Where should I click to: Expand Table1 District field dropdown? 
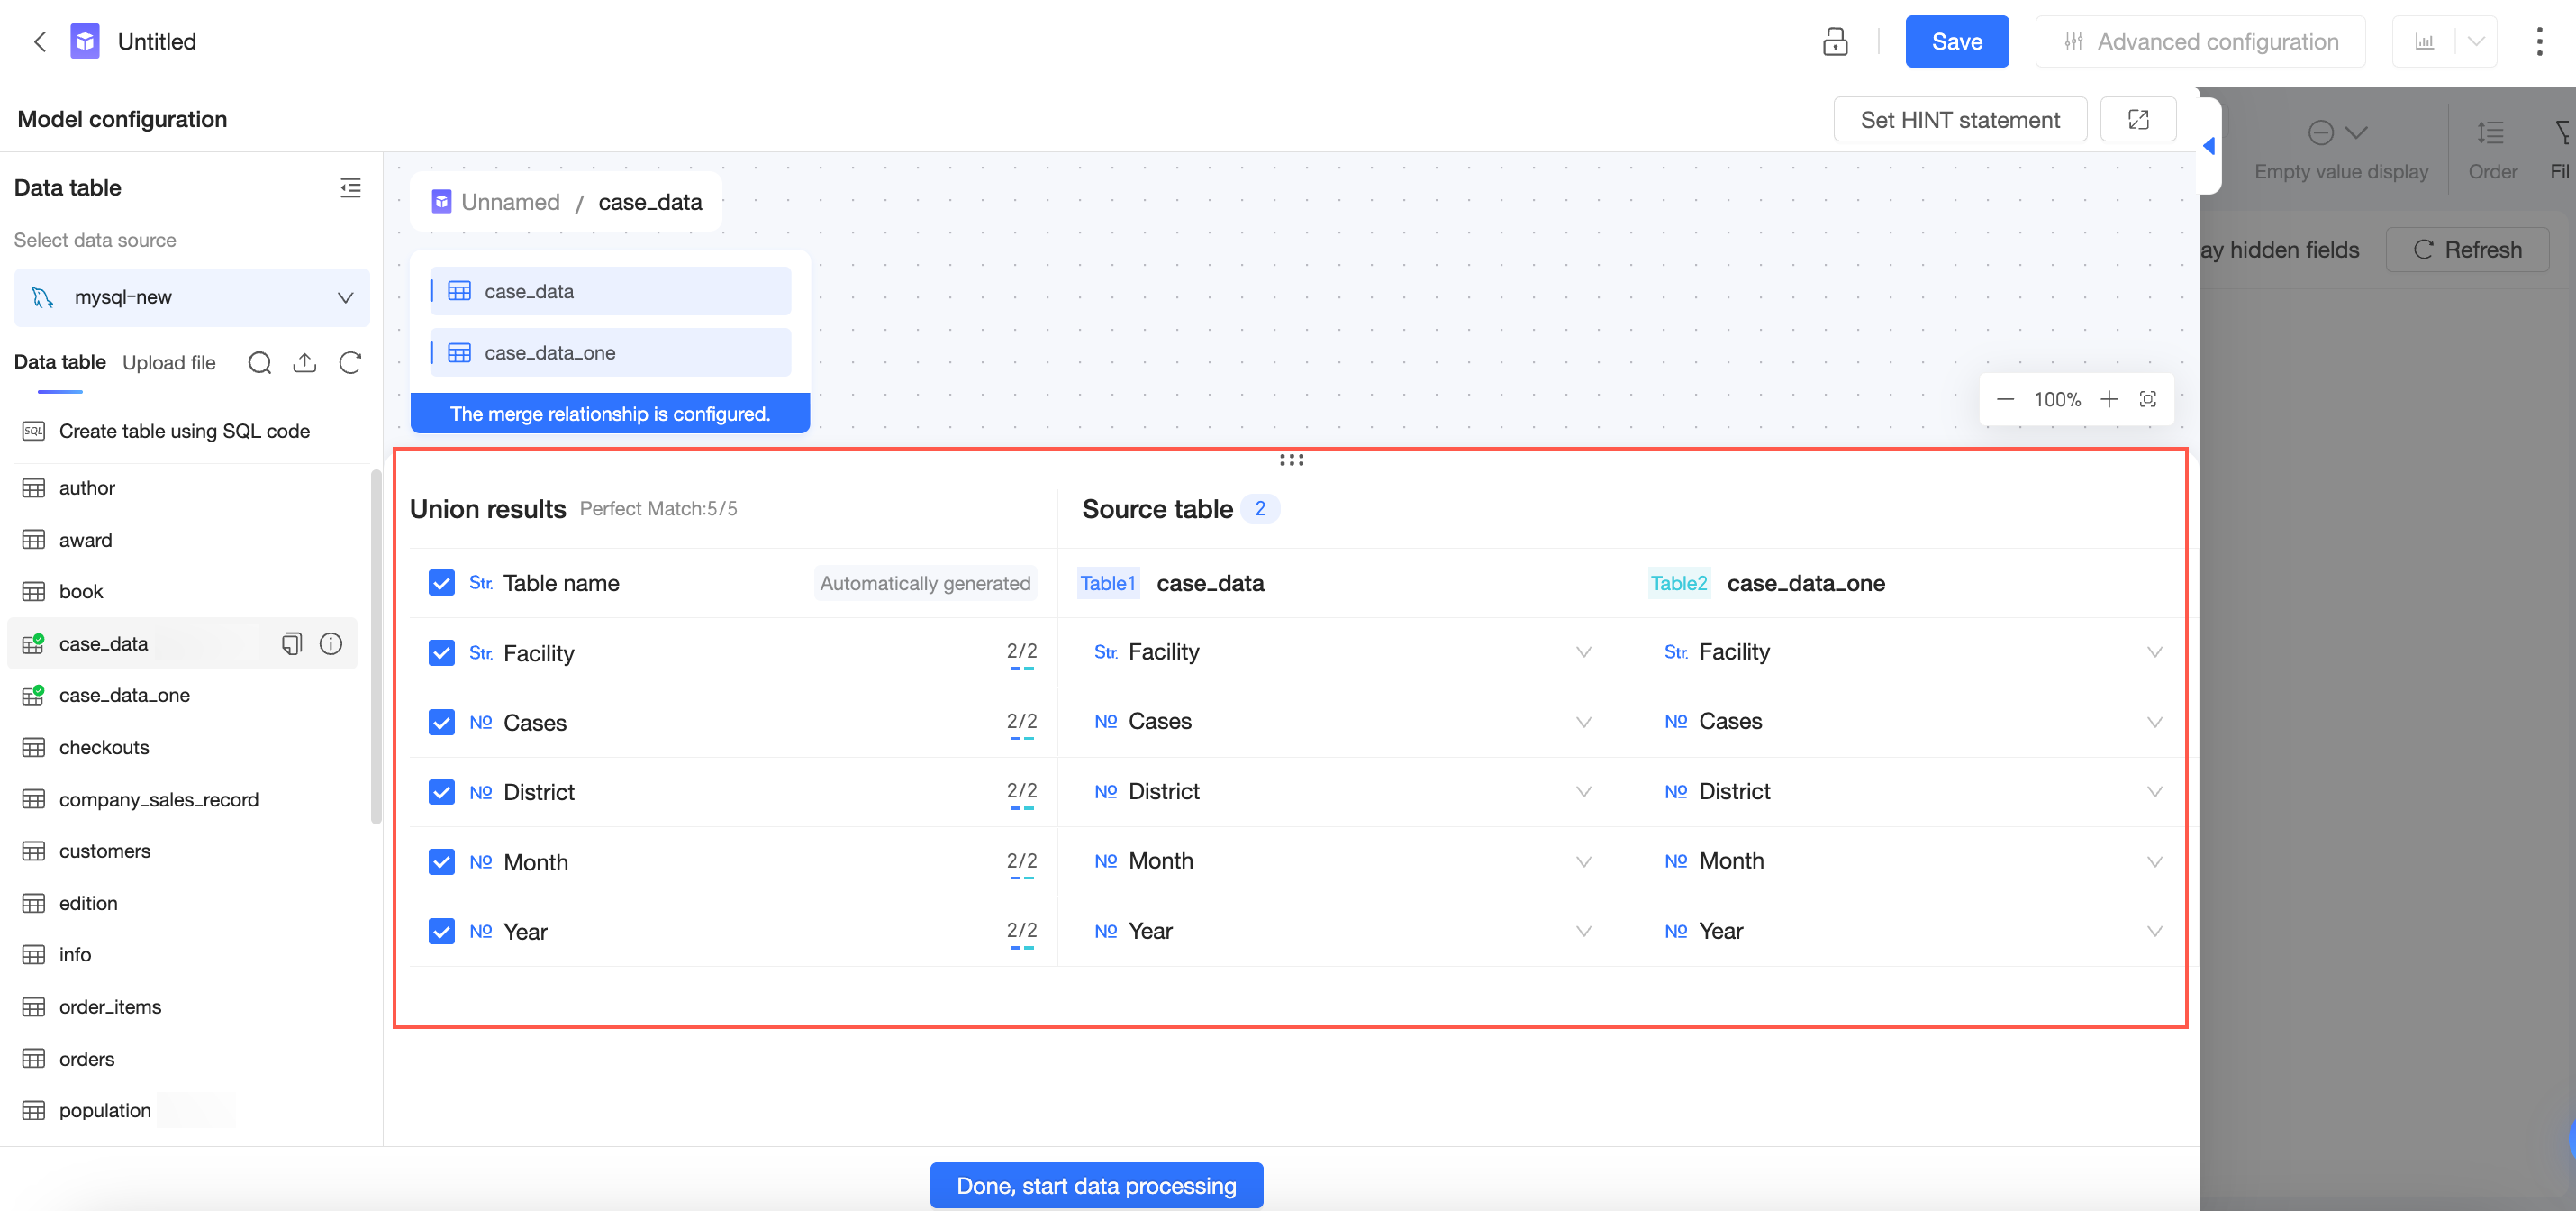click(1584, 791)
